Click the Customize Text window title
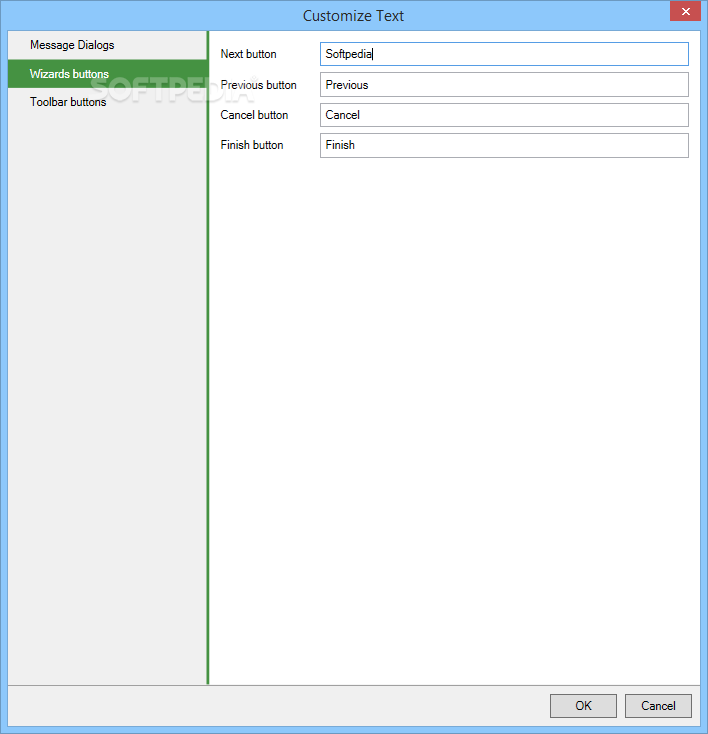The height and width of the screenshot is (734, 708). pyautogui.click(x=353, y=16)
